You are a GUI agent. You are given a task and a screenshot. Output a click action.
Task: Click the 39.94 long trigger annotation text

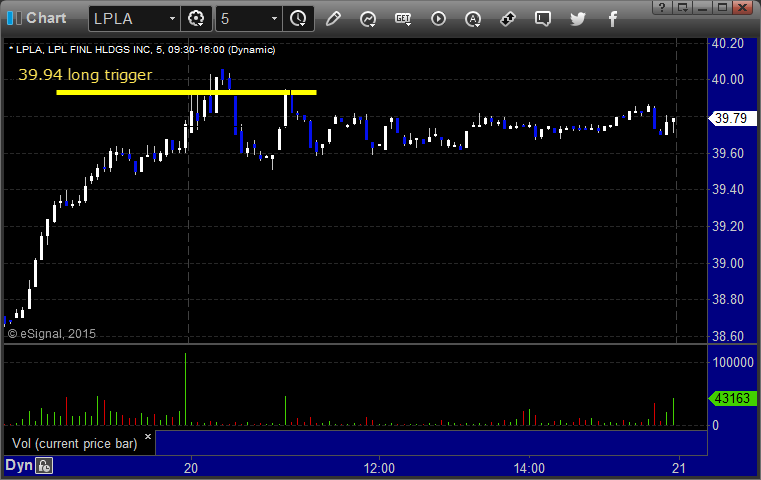[85, 75]
